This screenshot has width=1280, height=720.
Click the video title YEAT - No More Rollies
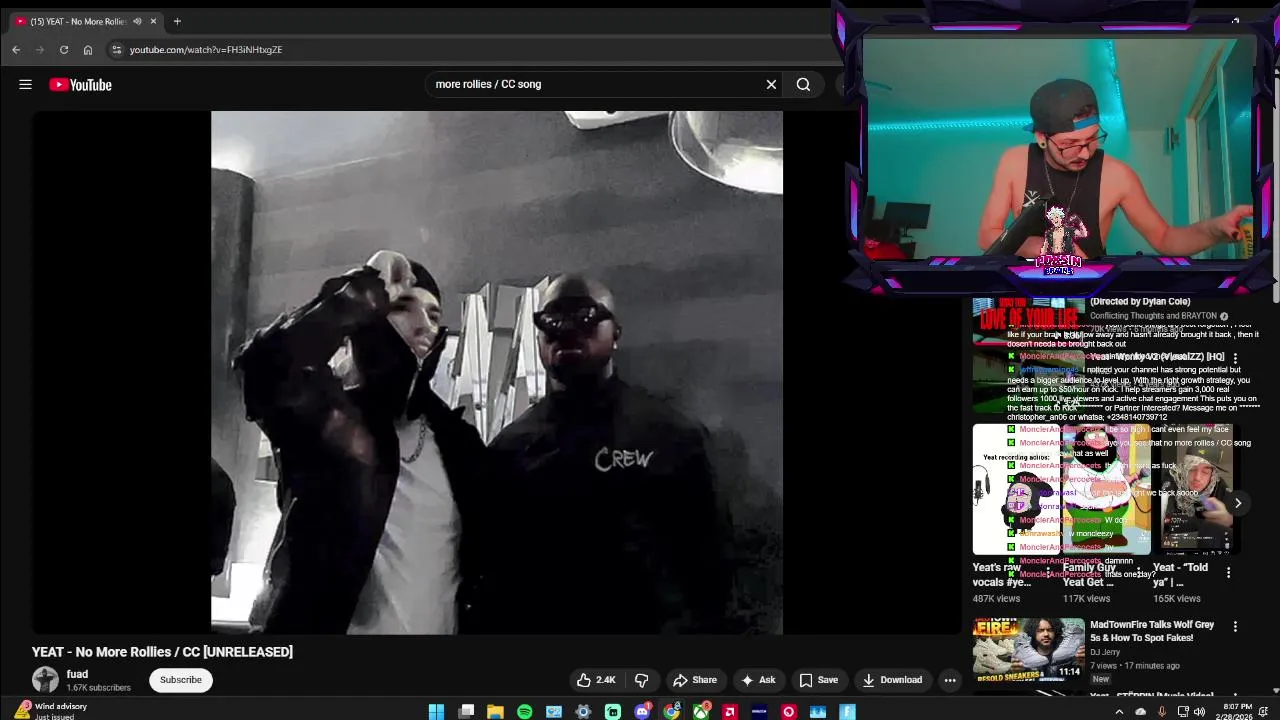tap(162, 652)
